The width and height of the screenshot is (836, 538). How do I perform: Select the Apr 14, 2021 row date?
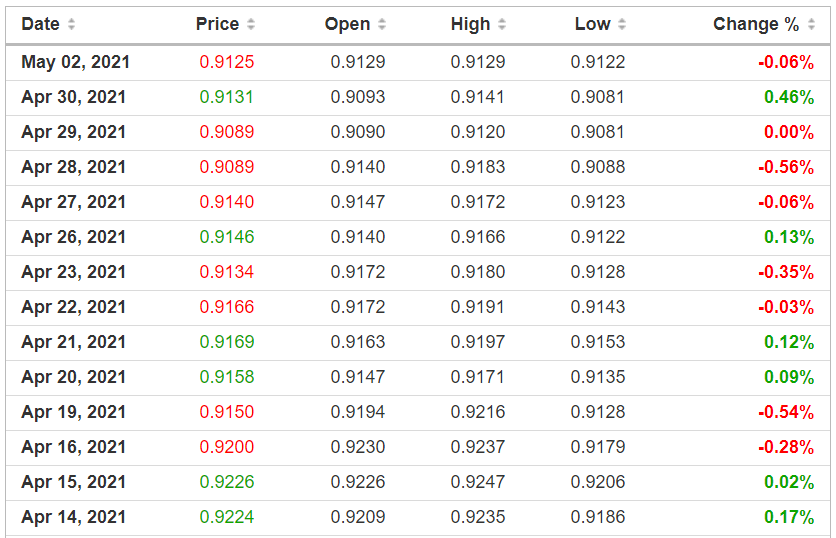pyautogui.click(x=73, y=517)
